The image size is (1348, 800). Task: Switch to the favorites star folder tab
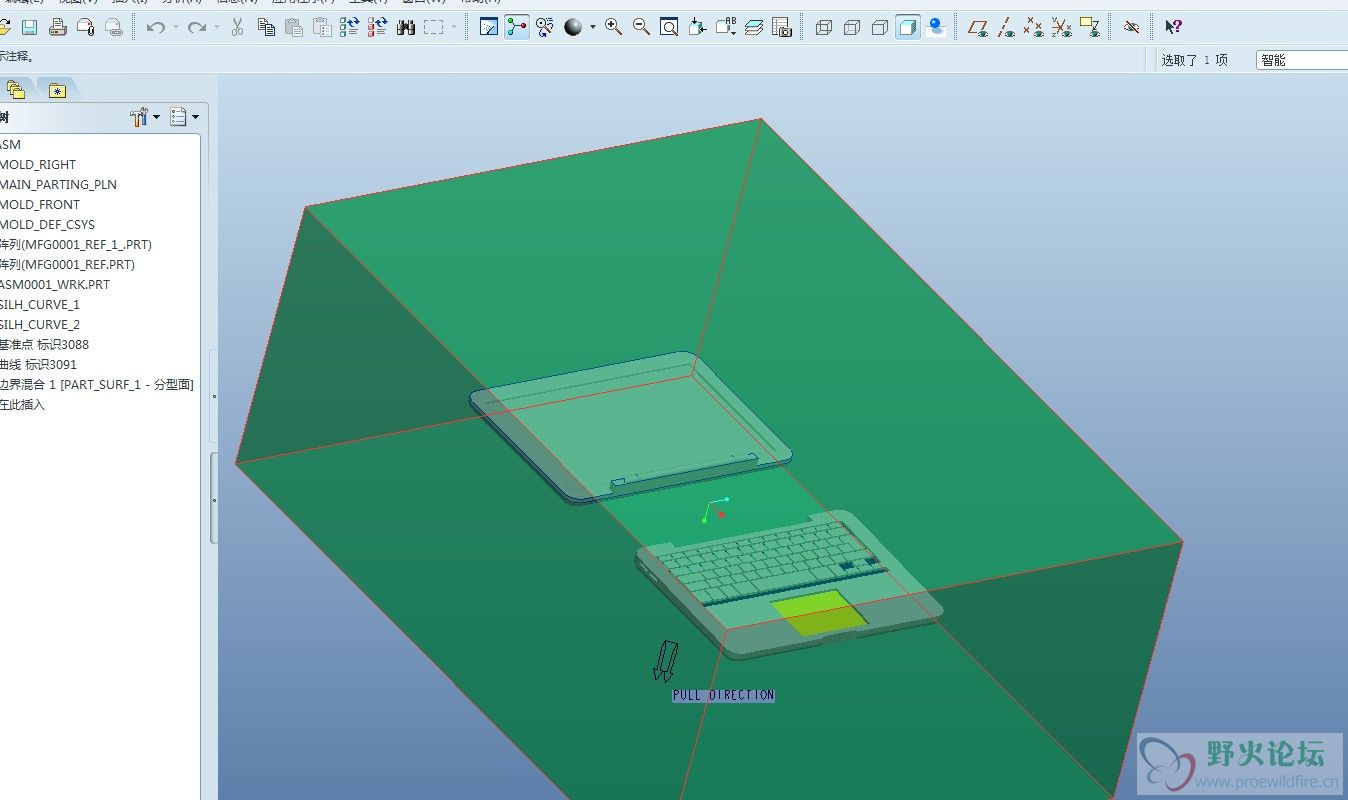pyautogui.click(x=57, y=91)
